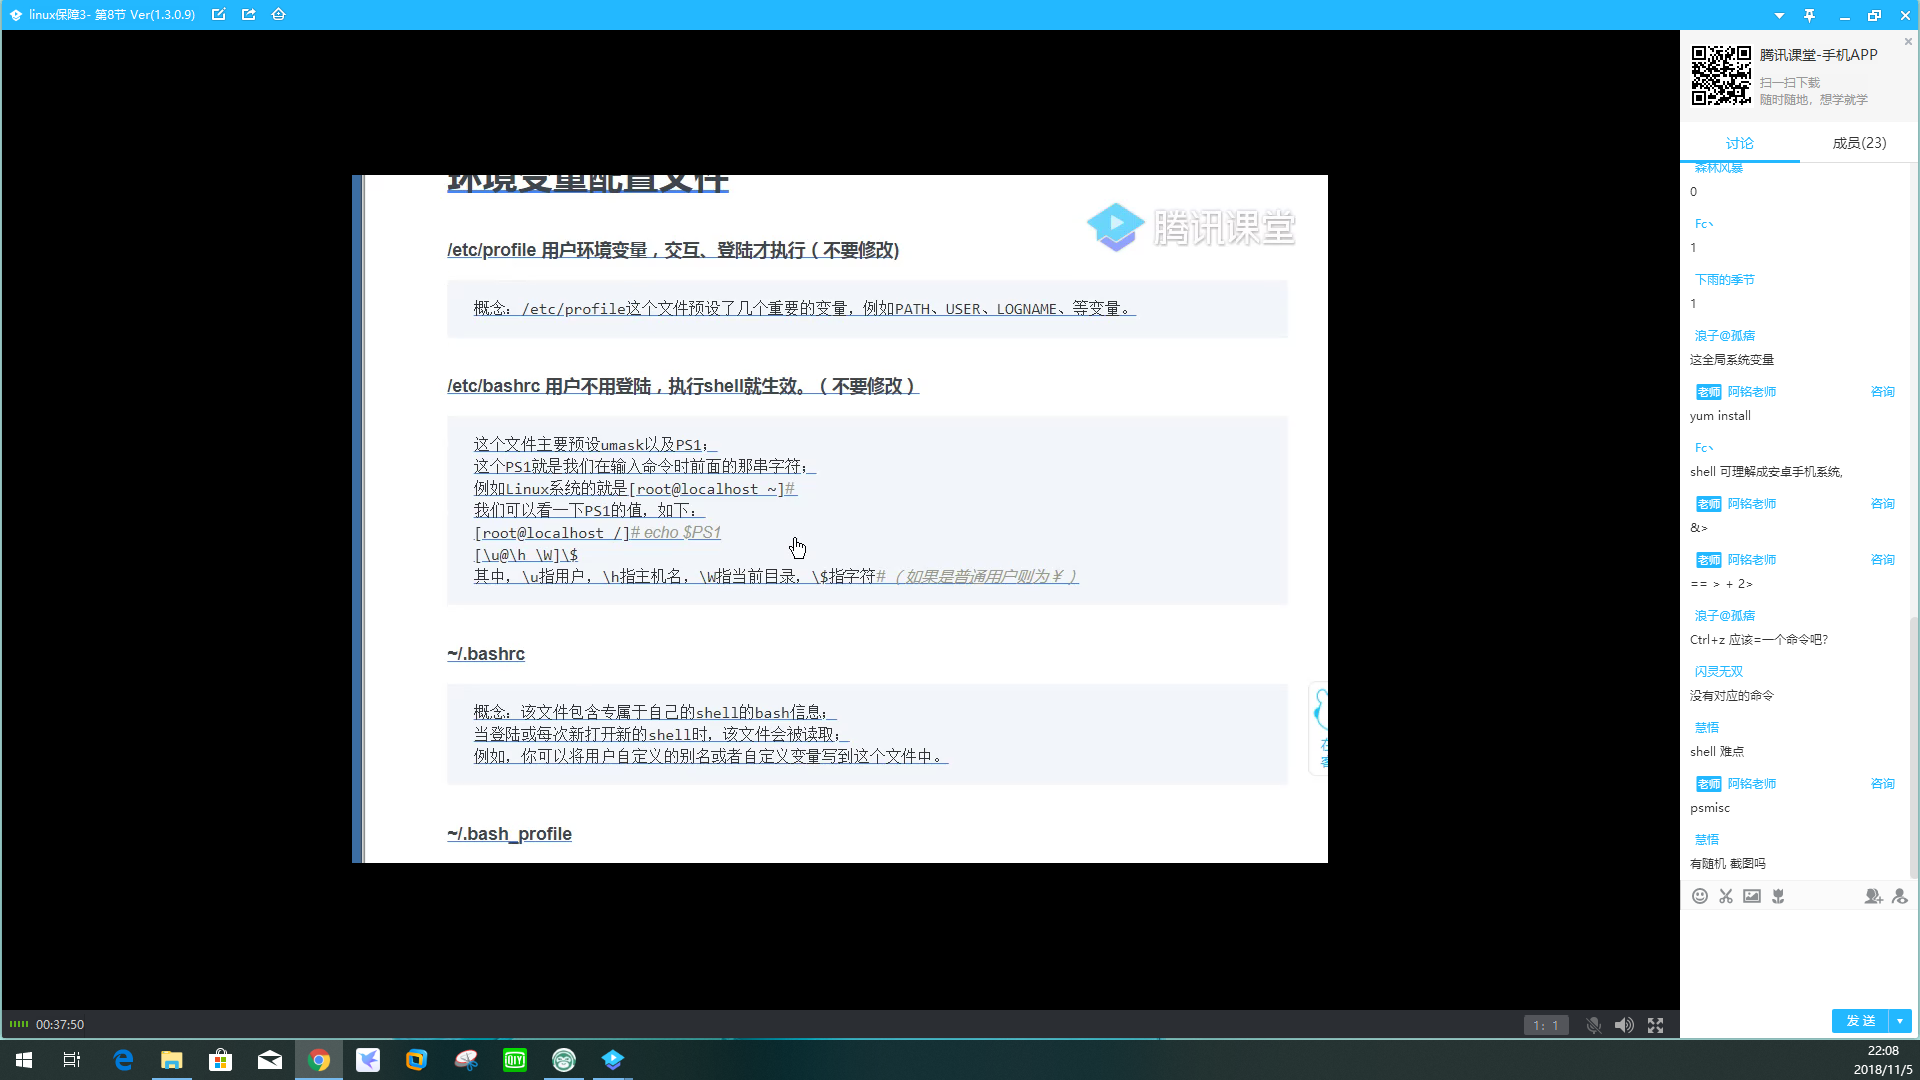The height and width of the screenshot is (1080, 1920).
Task: Click 咨询 next to 'psmisc' message
Action: click(x=1883, y=784)
